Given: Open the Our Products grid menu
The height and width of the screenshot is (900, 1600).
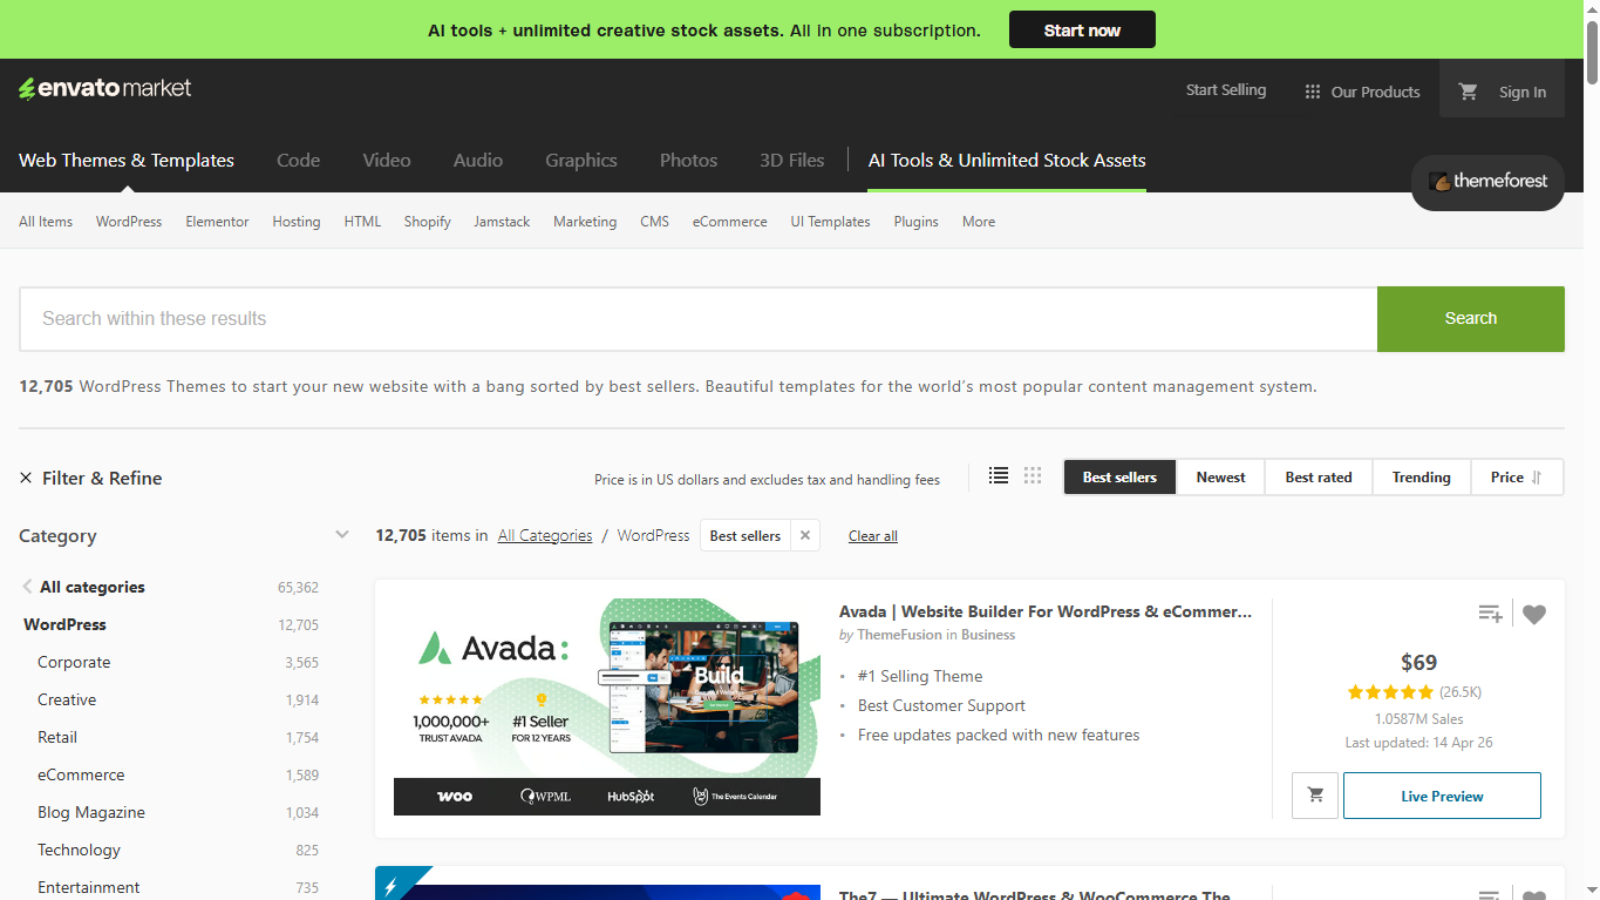Looking at the screenshot, I should click(x=1362, y=92).
